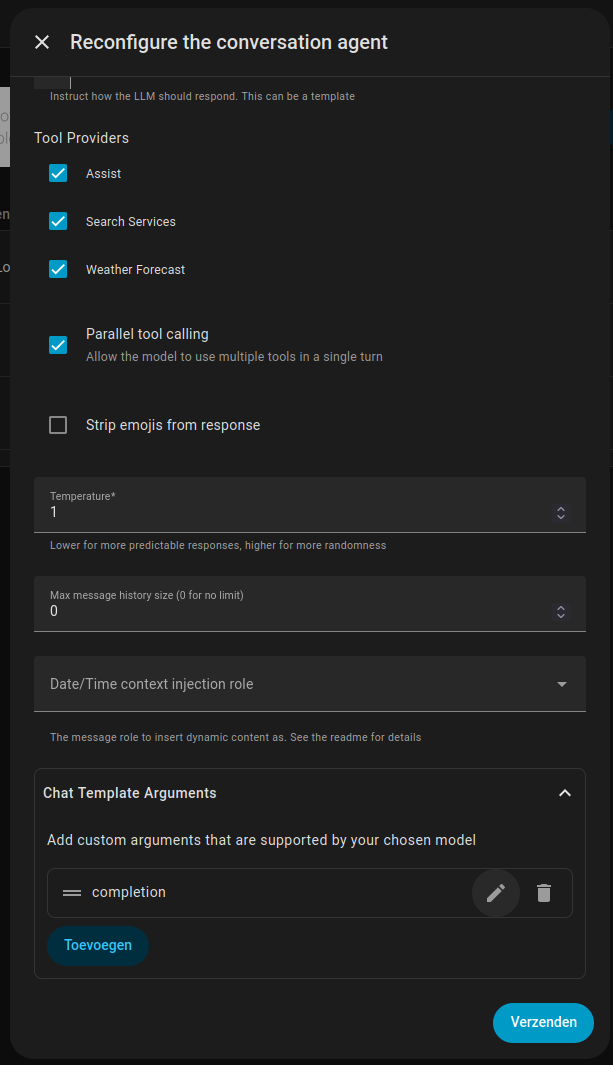Collapse the Chat Template Arguments section
The image size is (613, 1065).
pos(565,793)
